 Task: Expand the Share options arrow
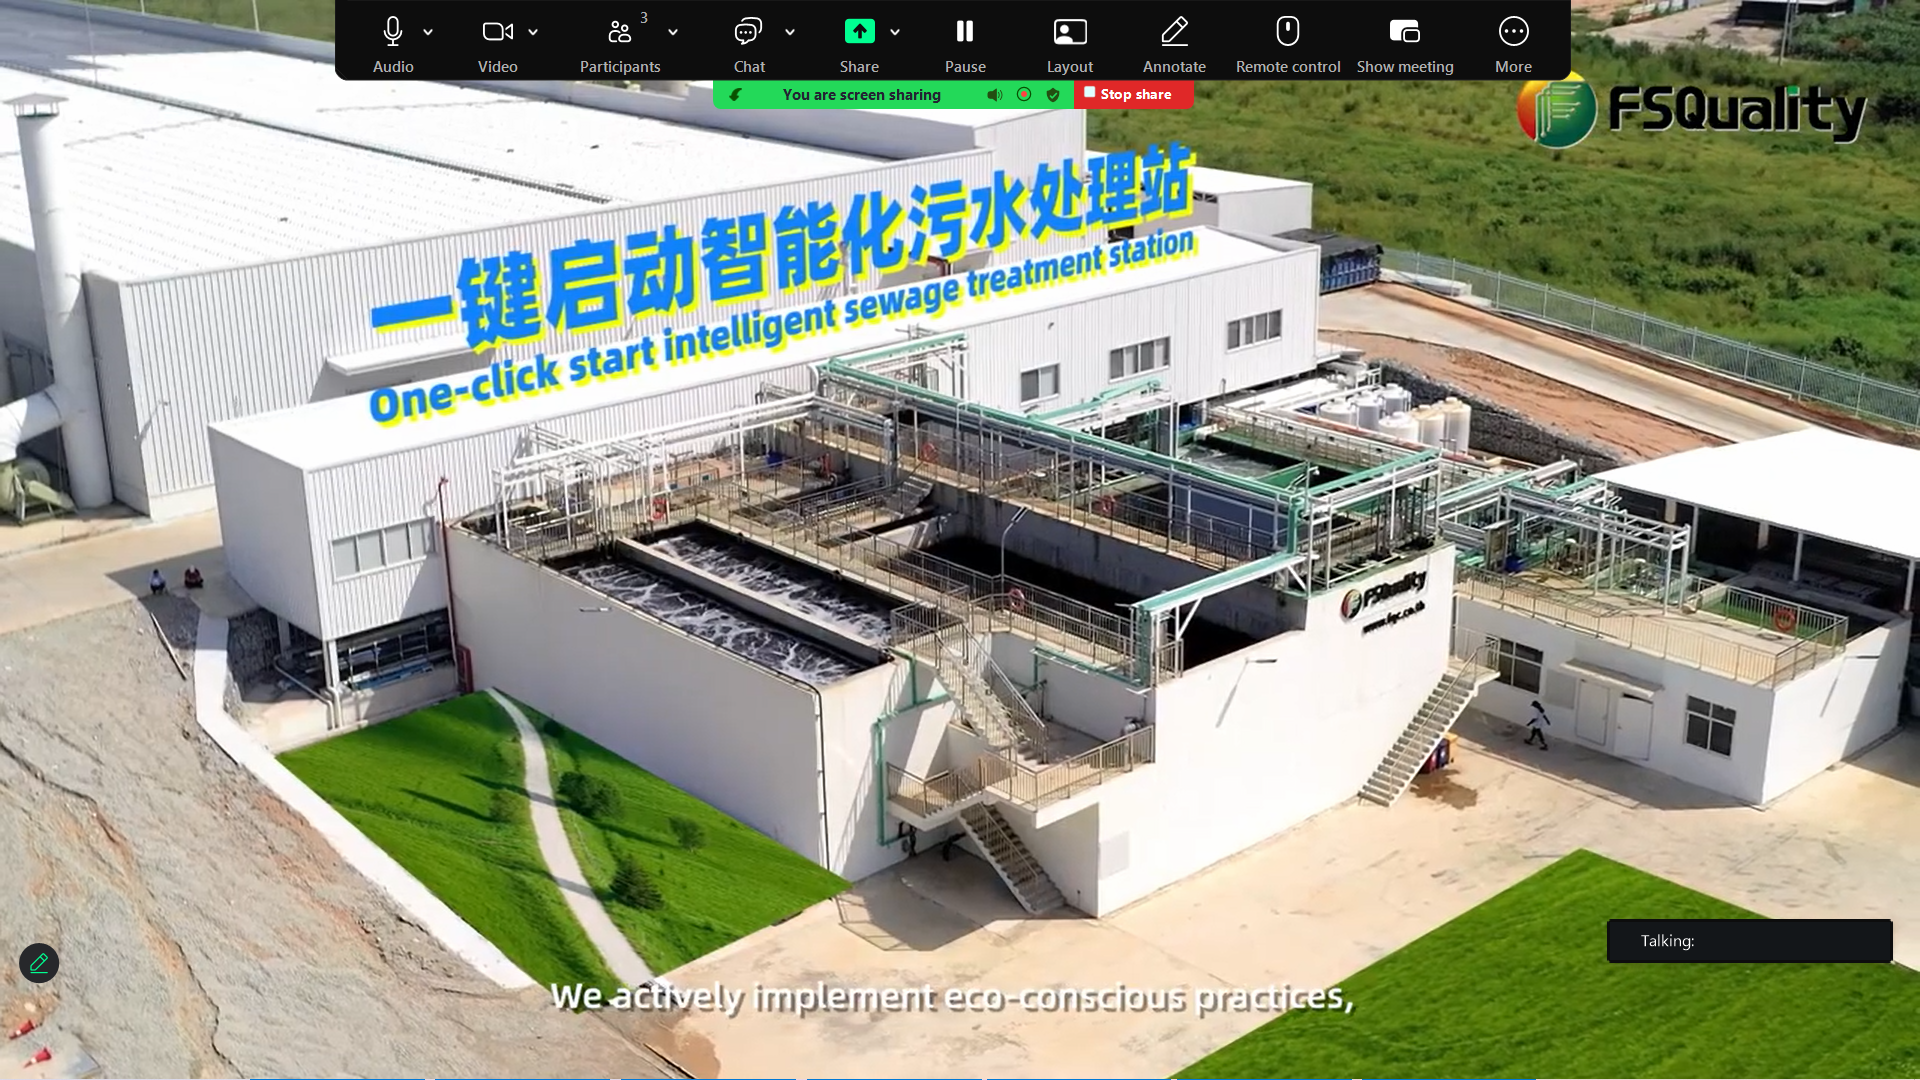point(895,32)
